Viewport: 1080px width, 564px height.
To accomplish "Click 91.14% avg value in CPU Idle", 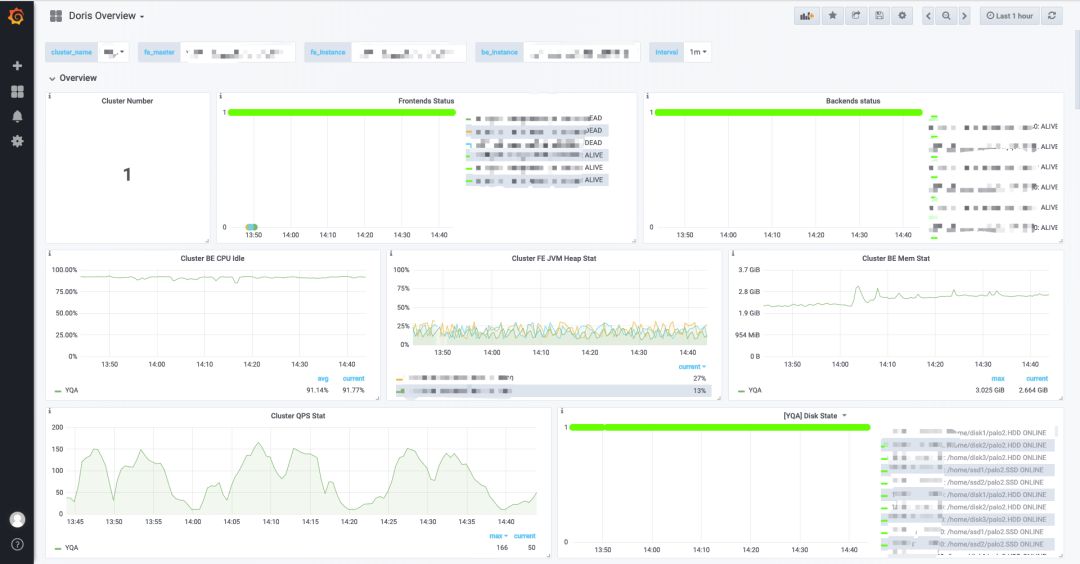I will pos(317,390).
